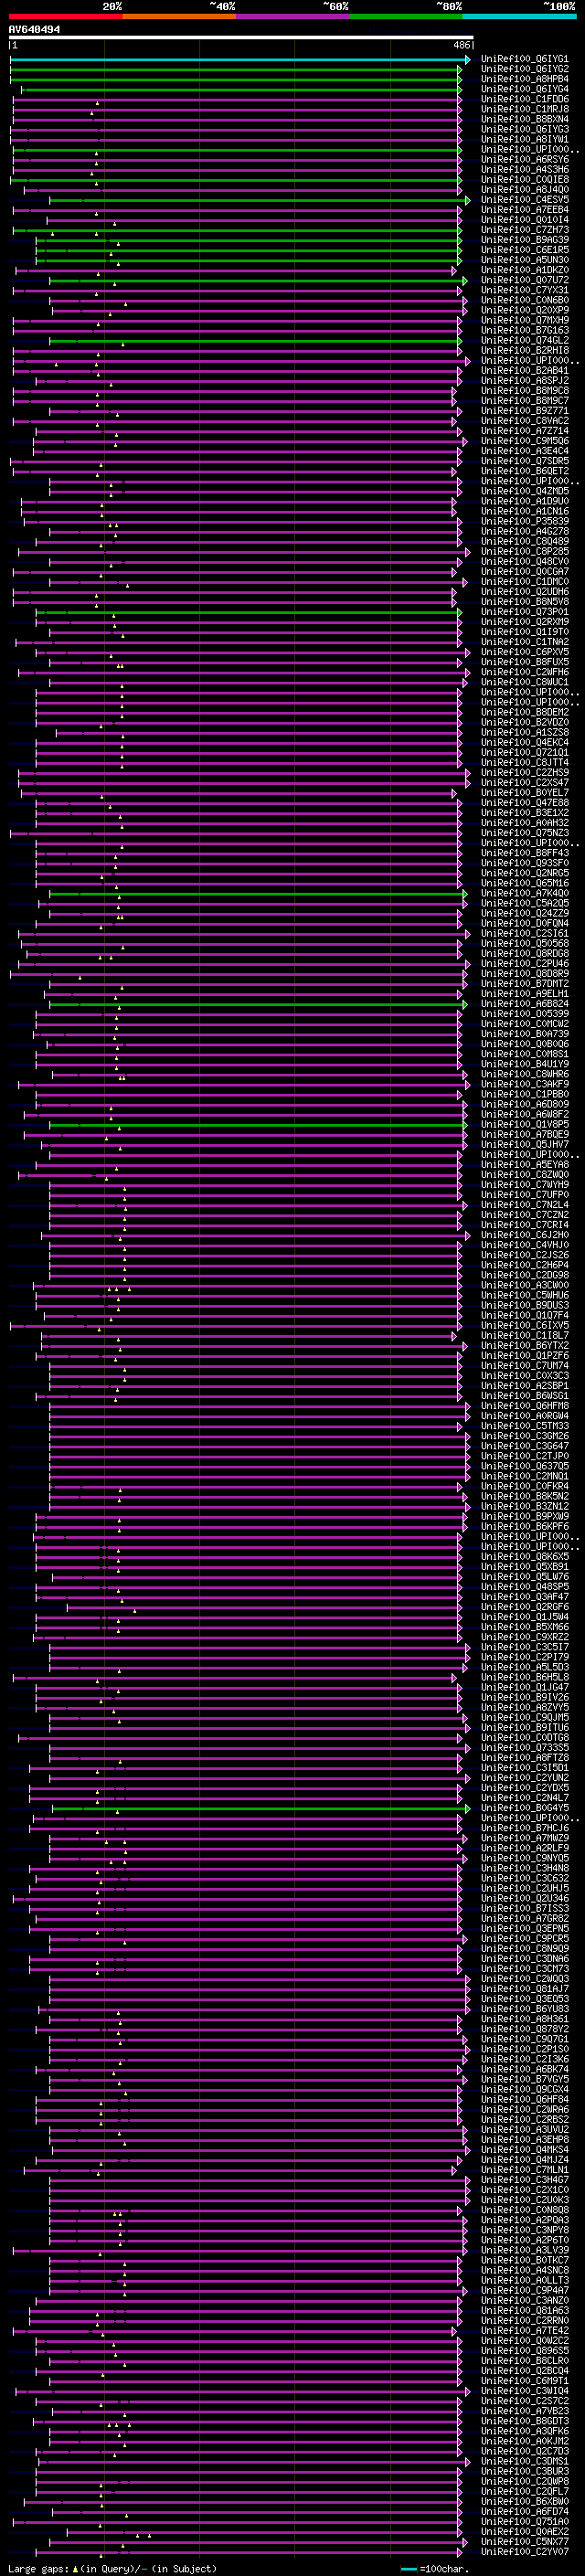This screenshot has height=2576, width=585.
Task: Click the UniRef100_C5NX77 hit label
Action: (x=524, y=2542)
